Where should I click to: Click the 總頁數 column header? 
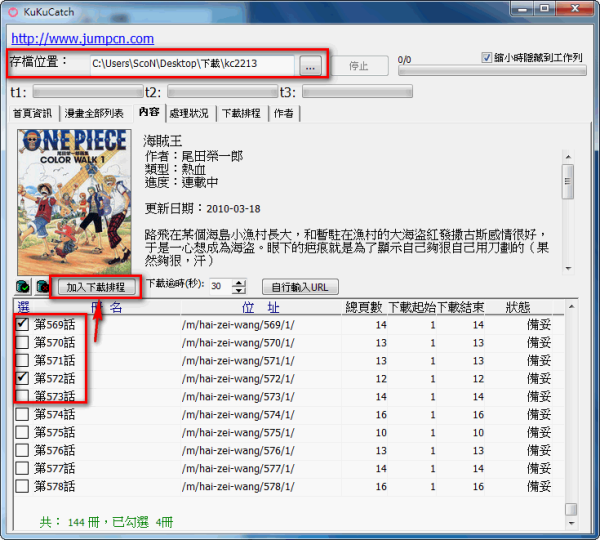[x=364, y=307]
